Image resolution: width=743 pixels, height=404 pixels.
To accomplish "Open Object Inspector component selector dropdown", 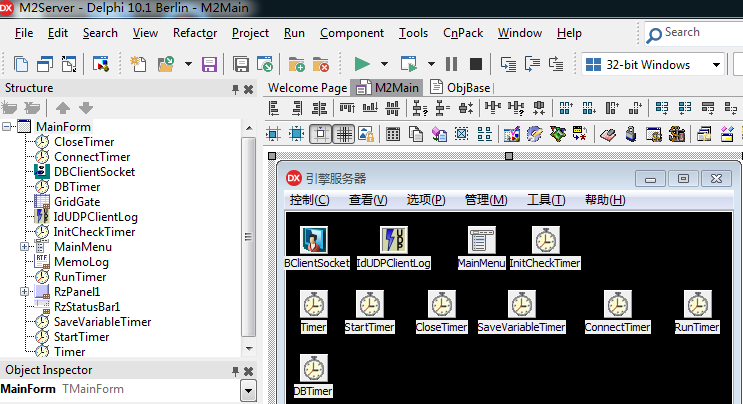I will (248, 391).
